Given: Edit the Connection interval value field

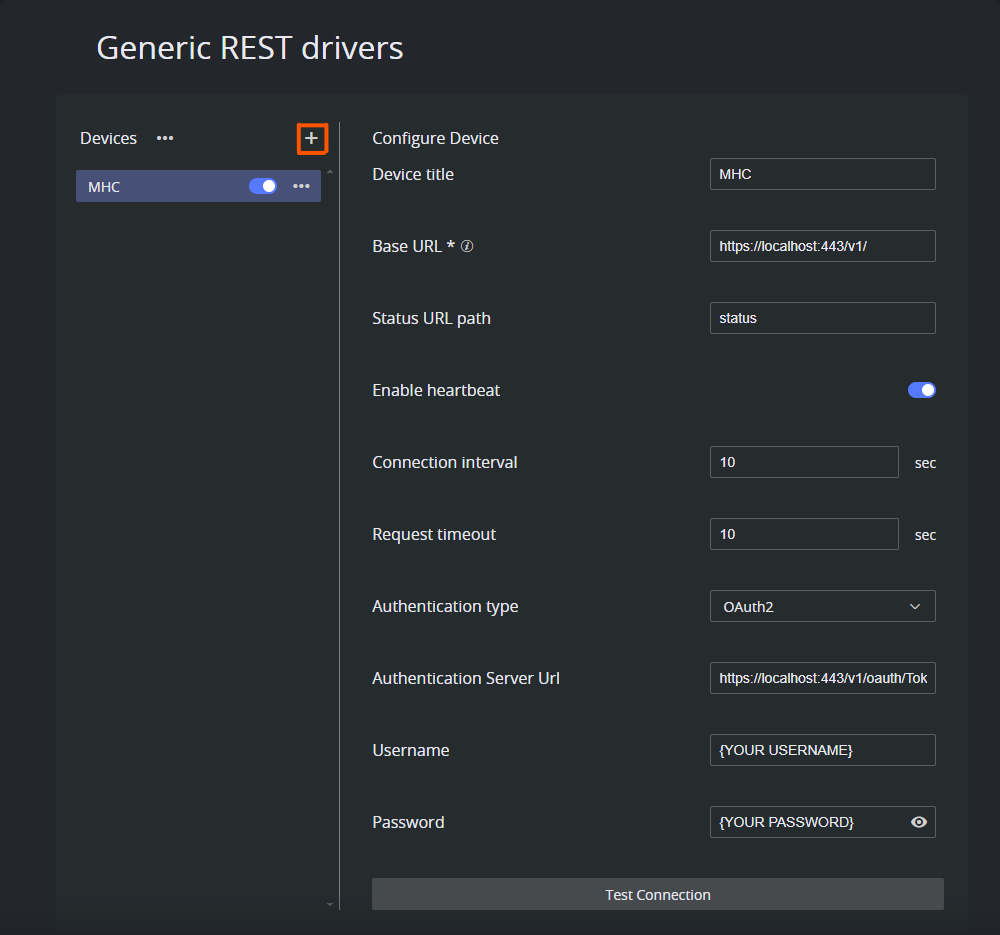Looking at the screenshot, I should coord(804,462).
